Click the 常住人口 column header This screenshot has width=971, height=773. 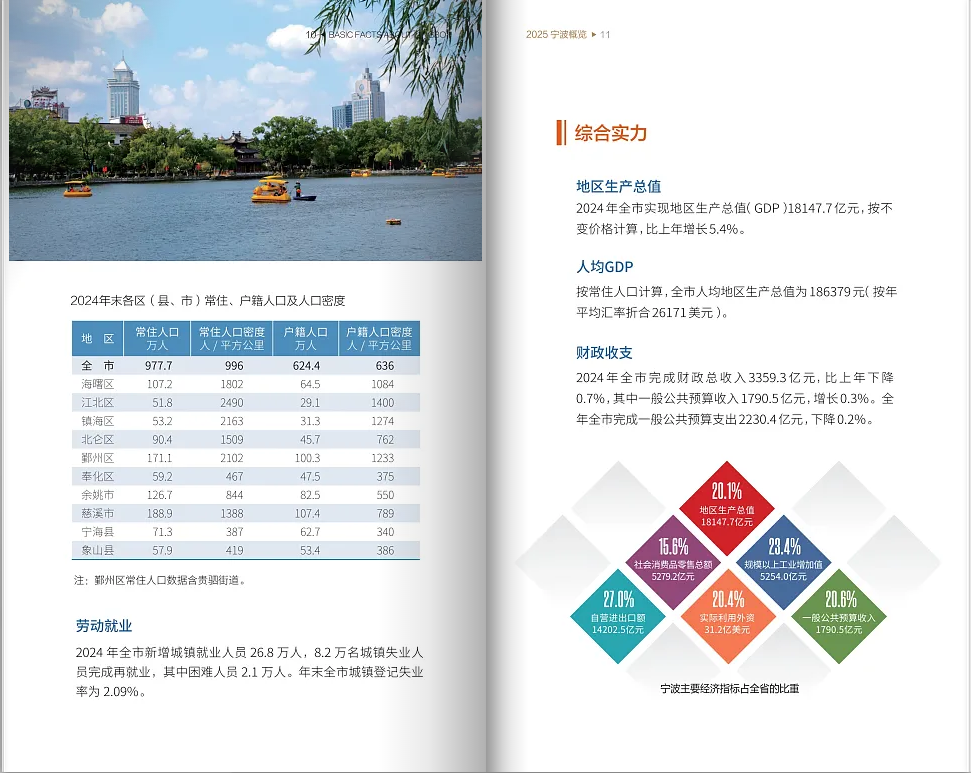[x=156, y=338]
